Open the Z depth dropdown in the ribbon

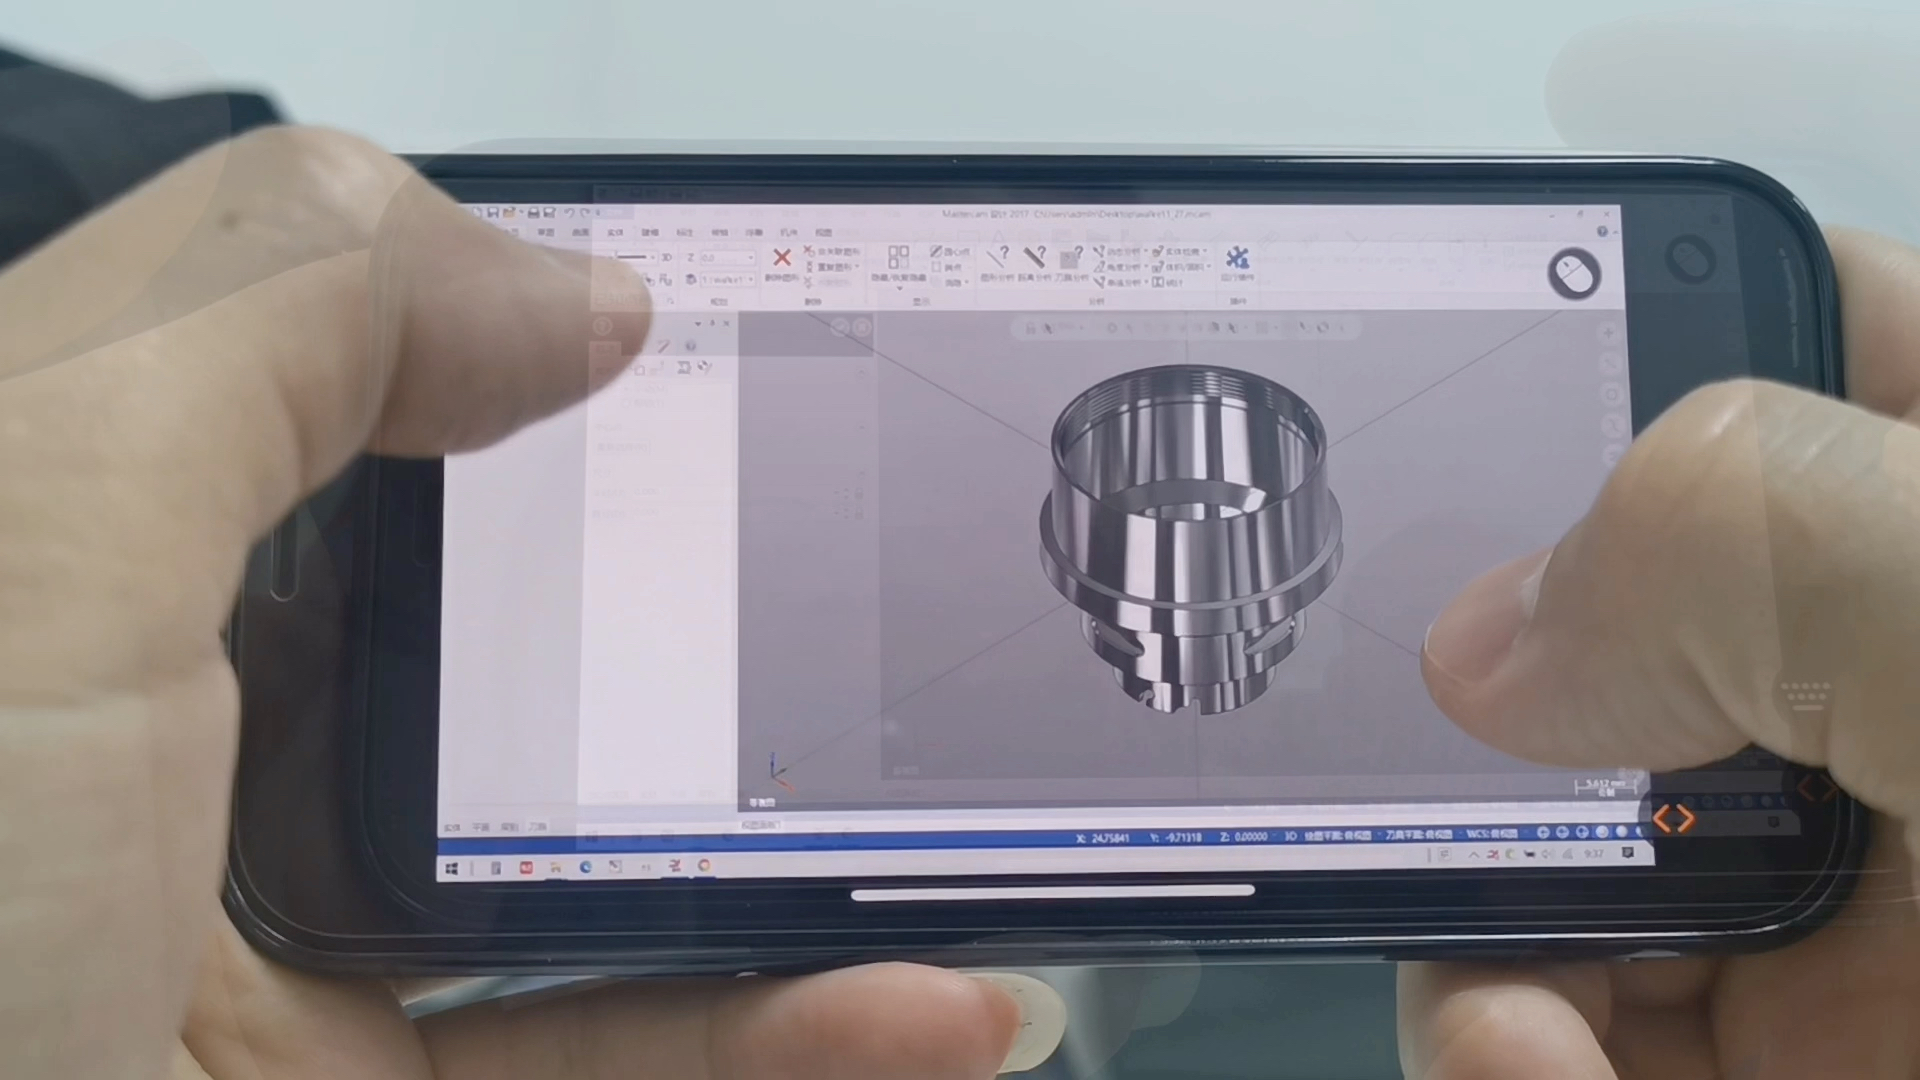point(751,258)
